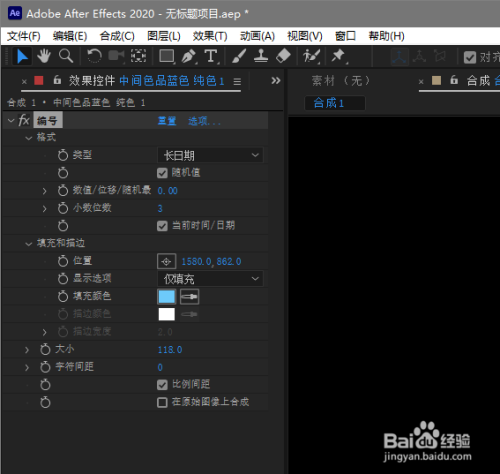Image resolution: width=500 pixels, height=474 pixels.
Task: Toggle stopwatch for 类型 property
Action: [63, 155]
